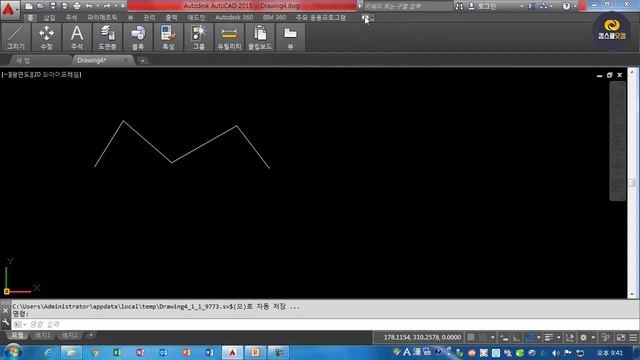Click the New file icon in quick access toolbar
This screenshot has width=640, height=360.
(29, 6)
